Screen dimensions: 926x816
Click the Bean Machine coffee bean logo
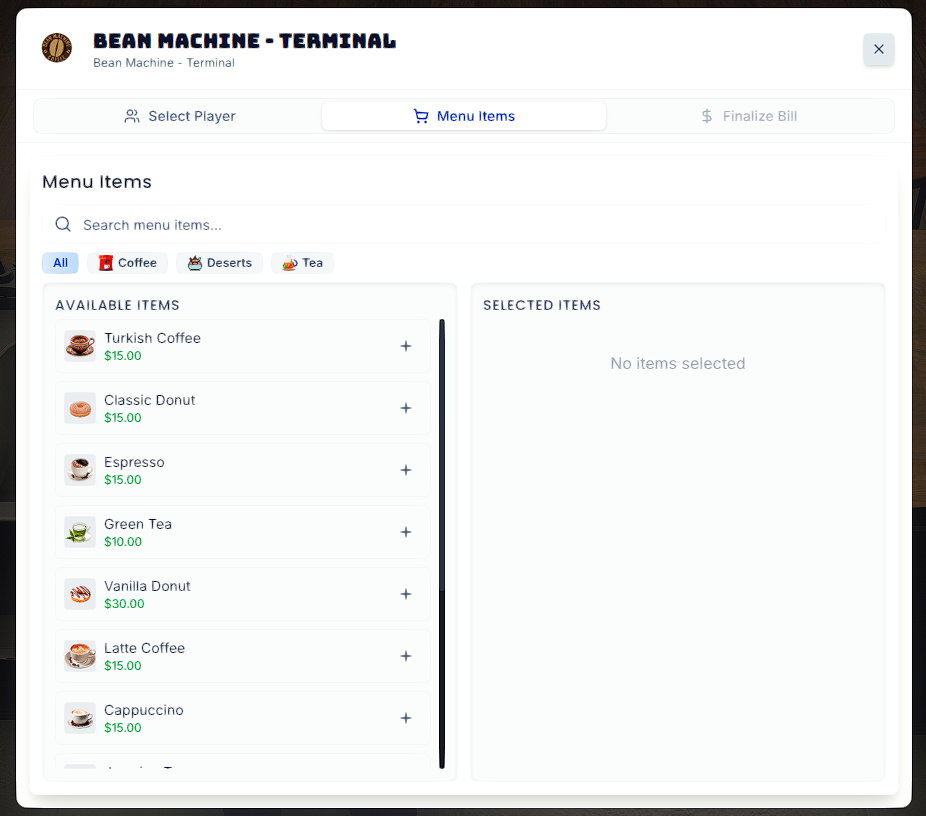coord(57,48)
